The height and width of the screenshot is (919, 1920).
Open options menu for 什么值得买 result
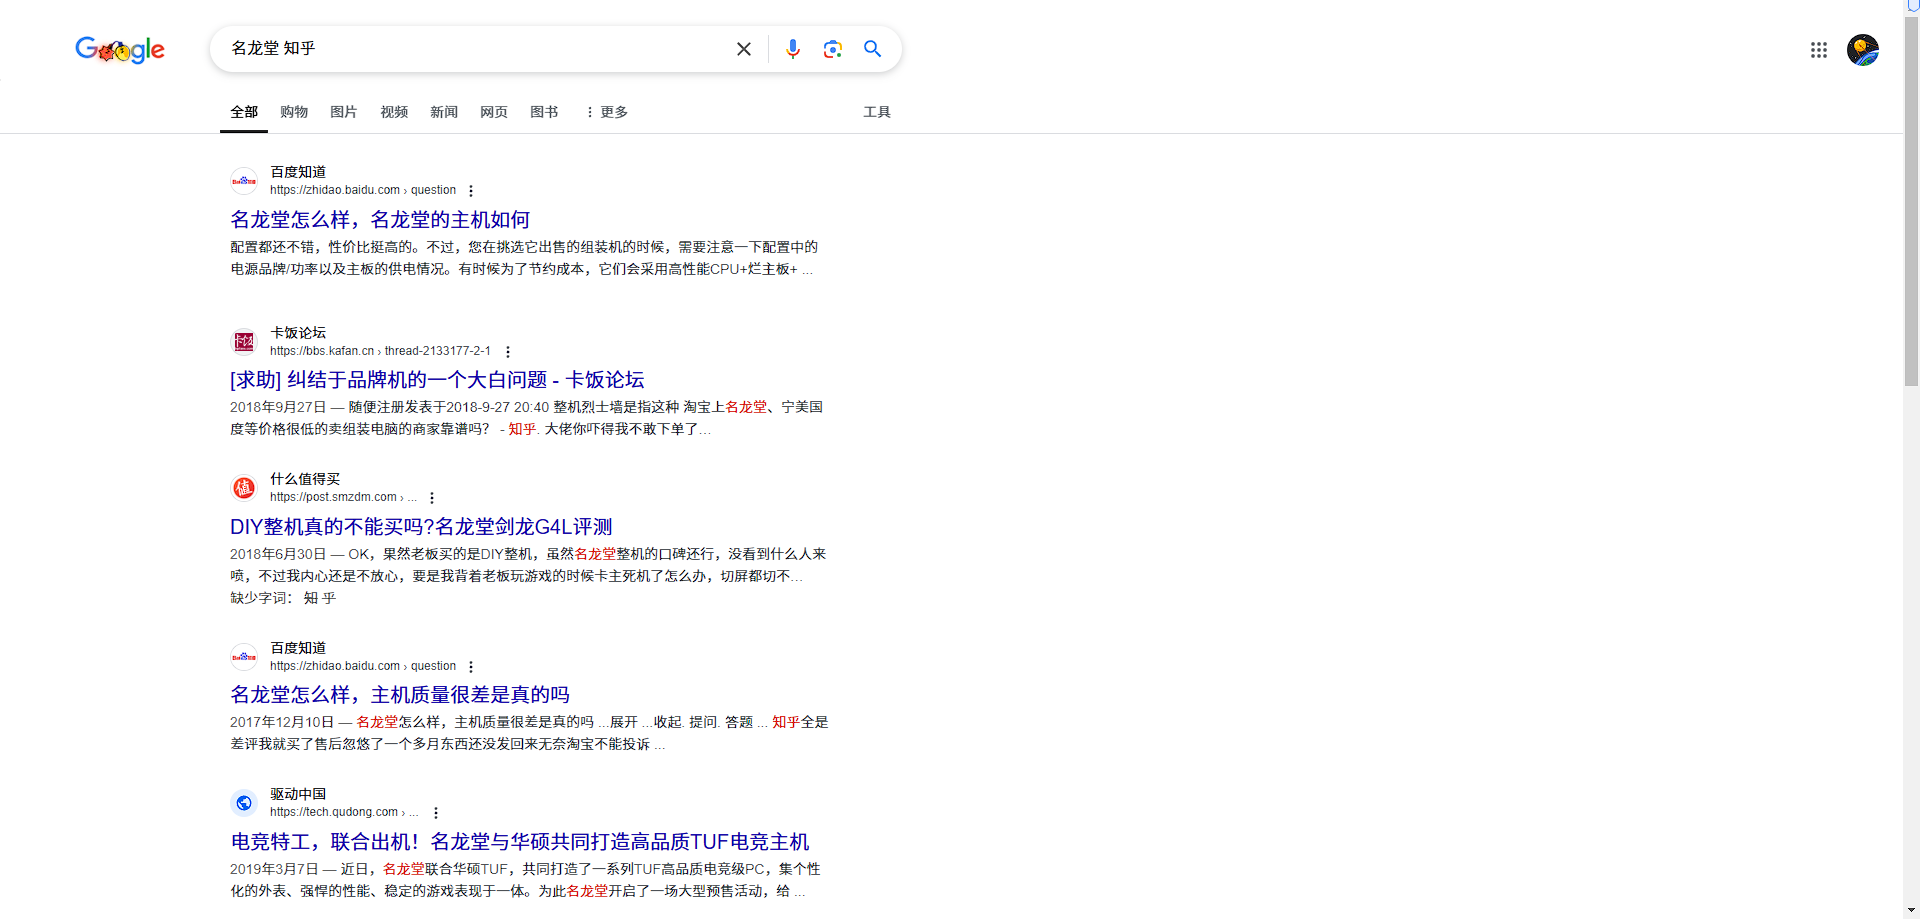click(432, 498)
